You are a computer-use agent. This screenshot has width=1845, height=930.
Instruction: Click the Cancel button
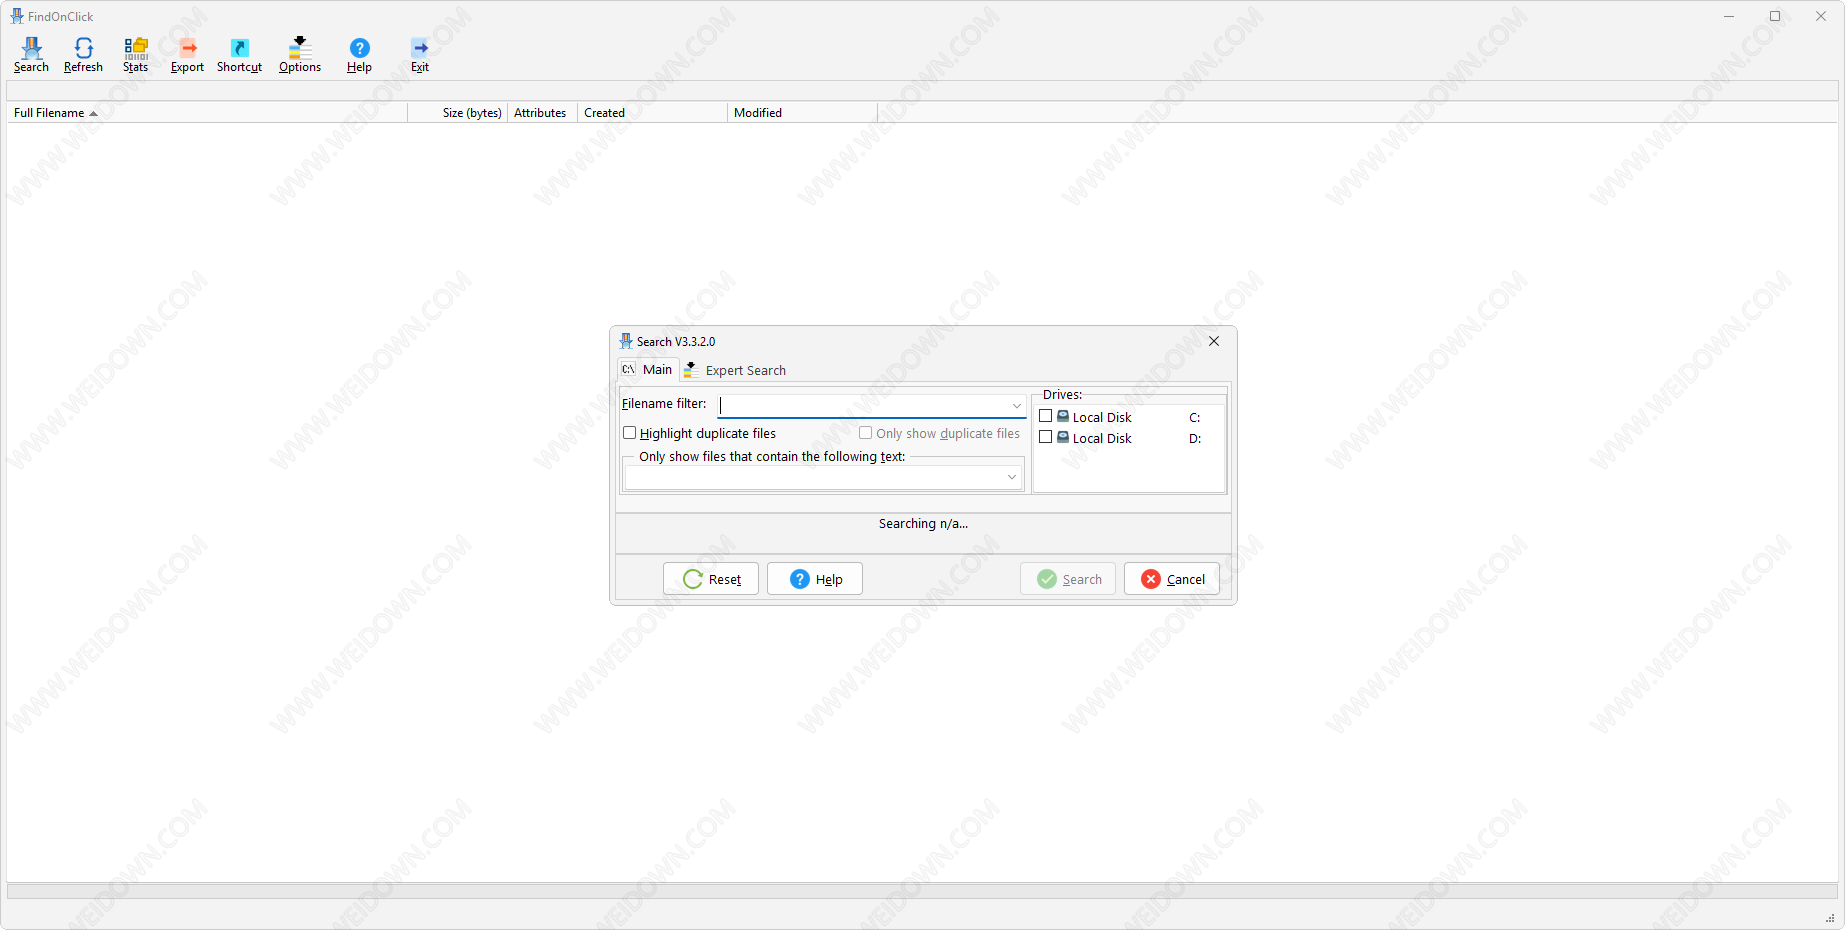(1172, 579)
